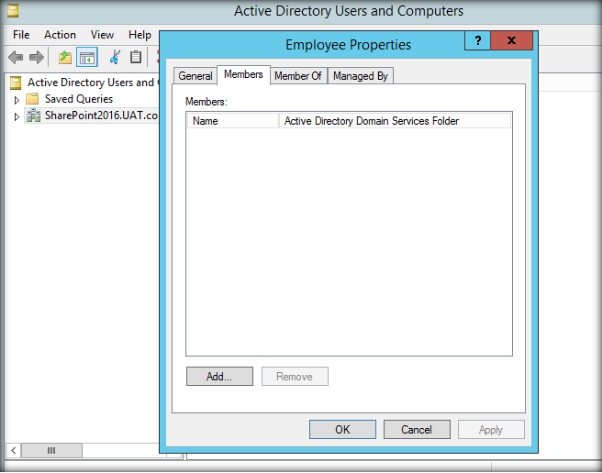Image resolution: width=602 pixels, height=473 pixels.
Task: Click the Up one level folder icon
Action: [65, 58]
